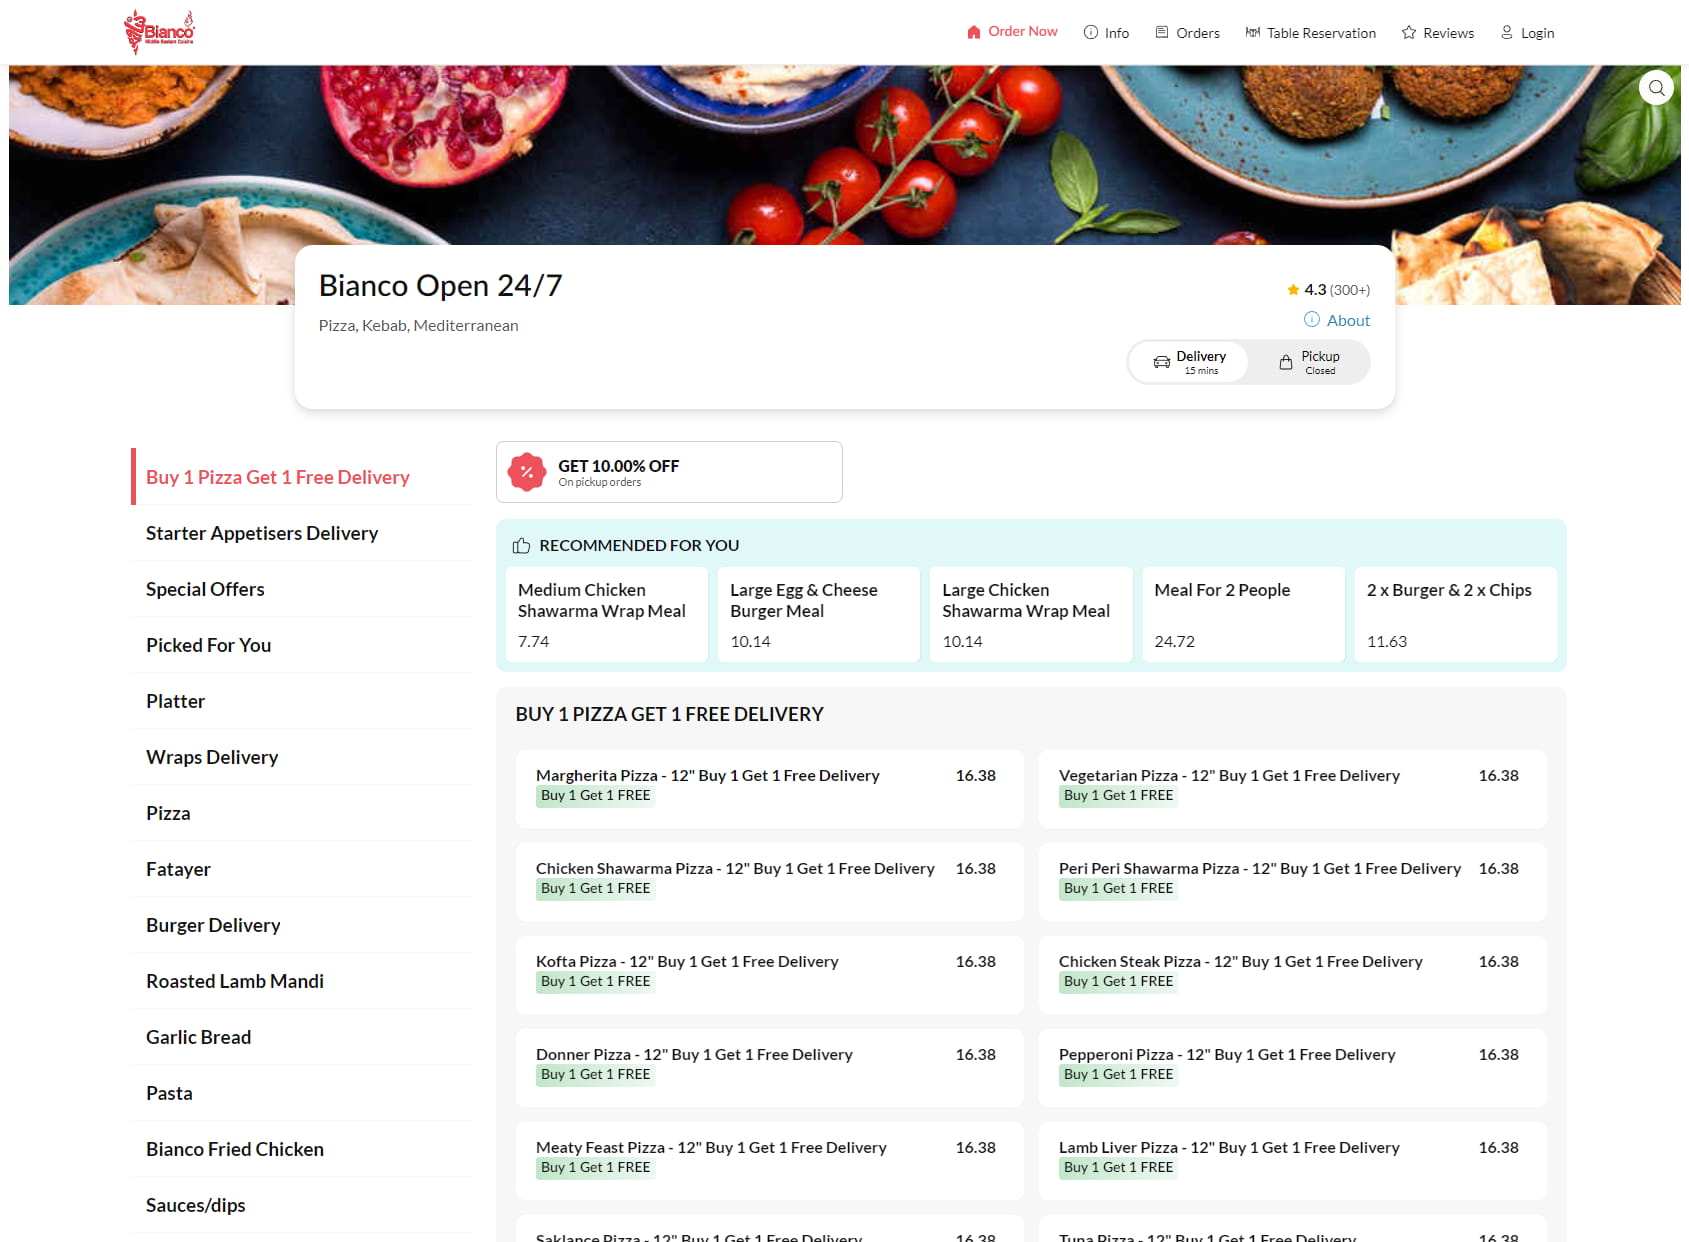This screenshot has width=1689, height=1242.
Task: Add Lamb Liver Pizza 12" to order
Action: (1293, 1161)
